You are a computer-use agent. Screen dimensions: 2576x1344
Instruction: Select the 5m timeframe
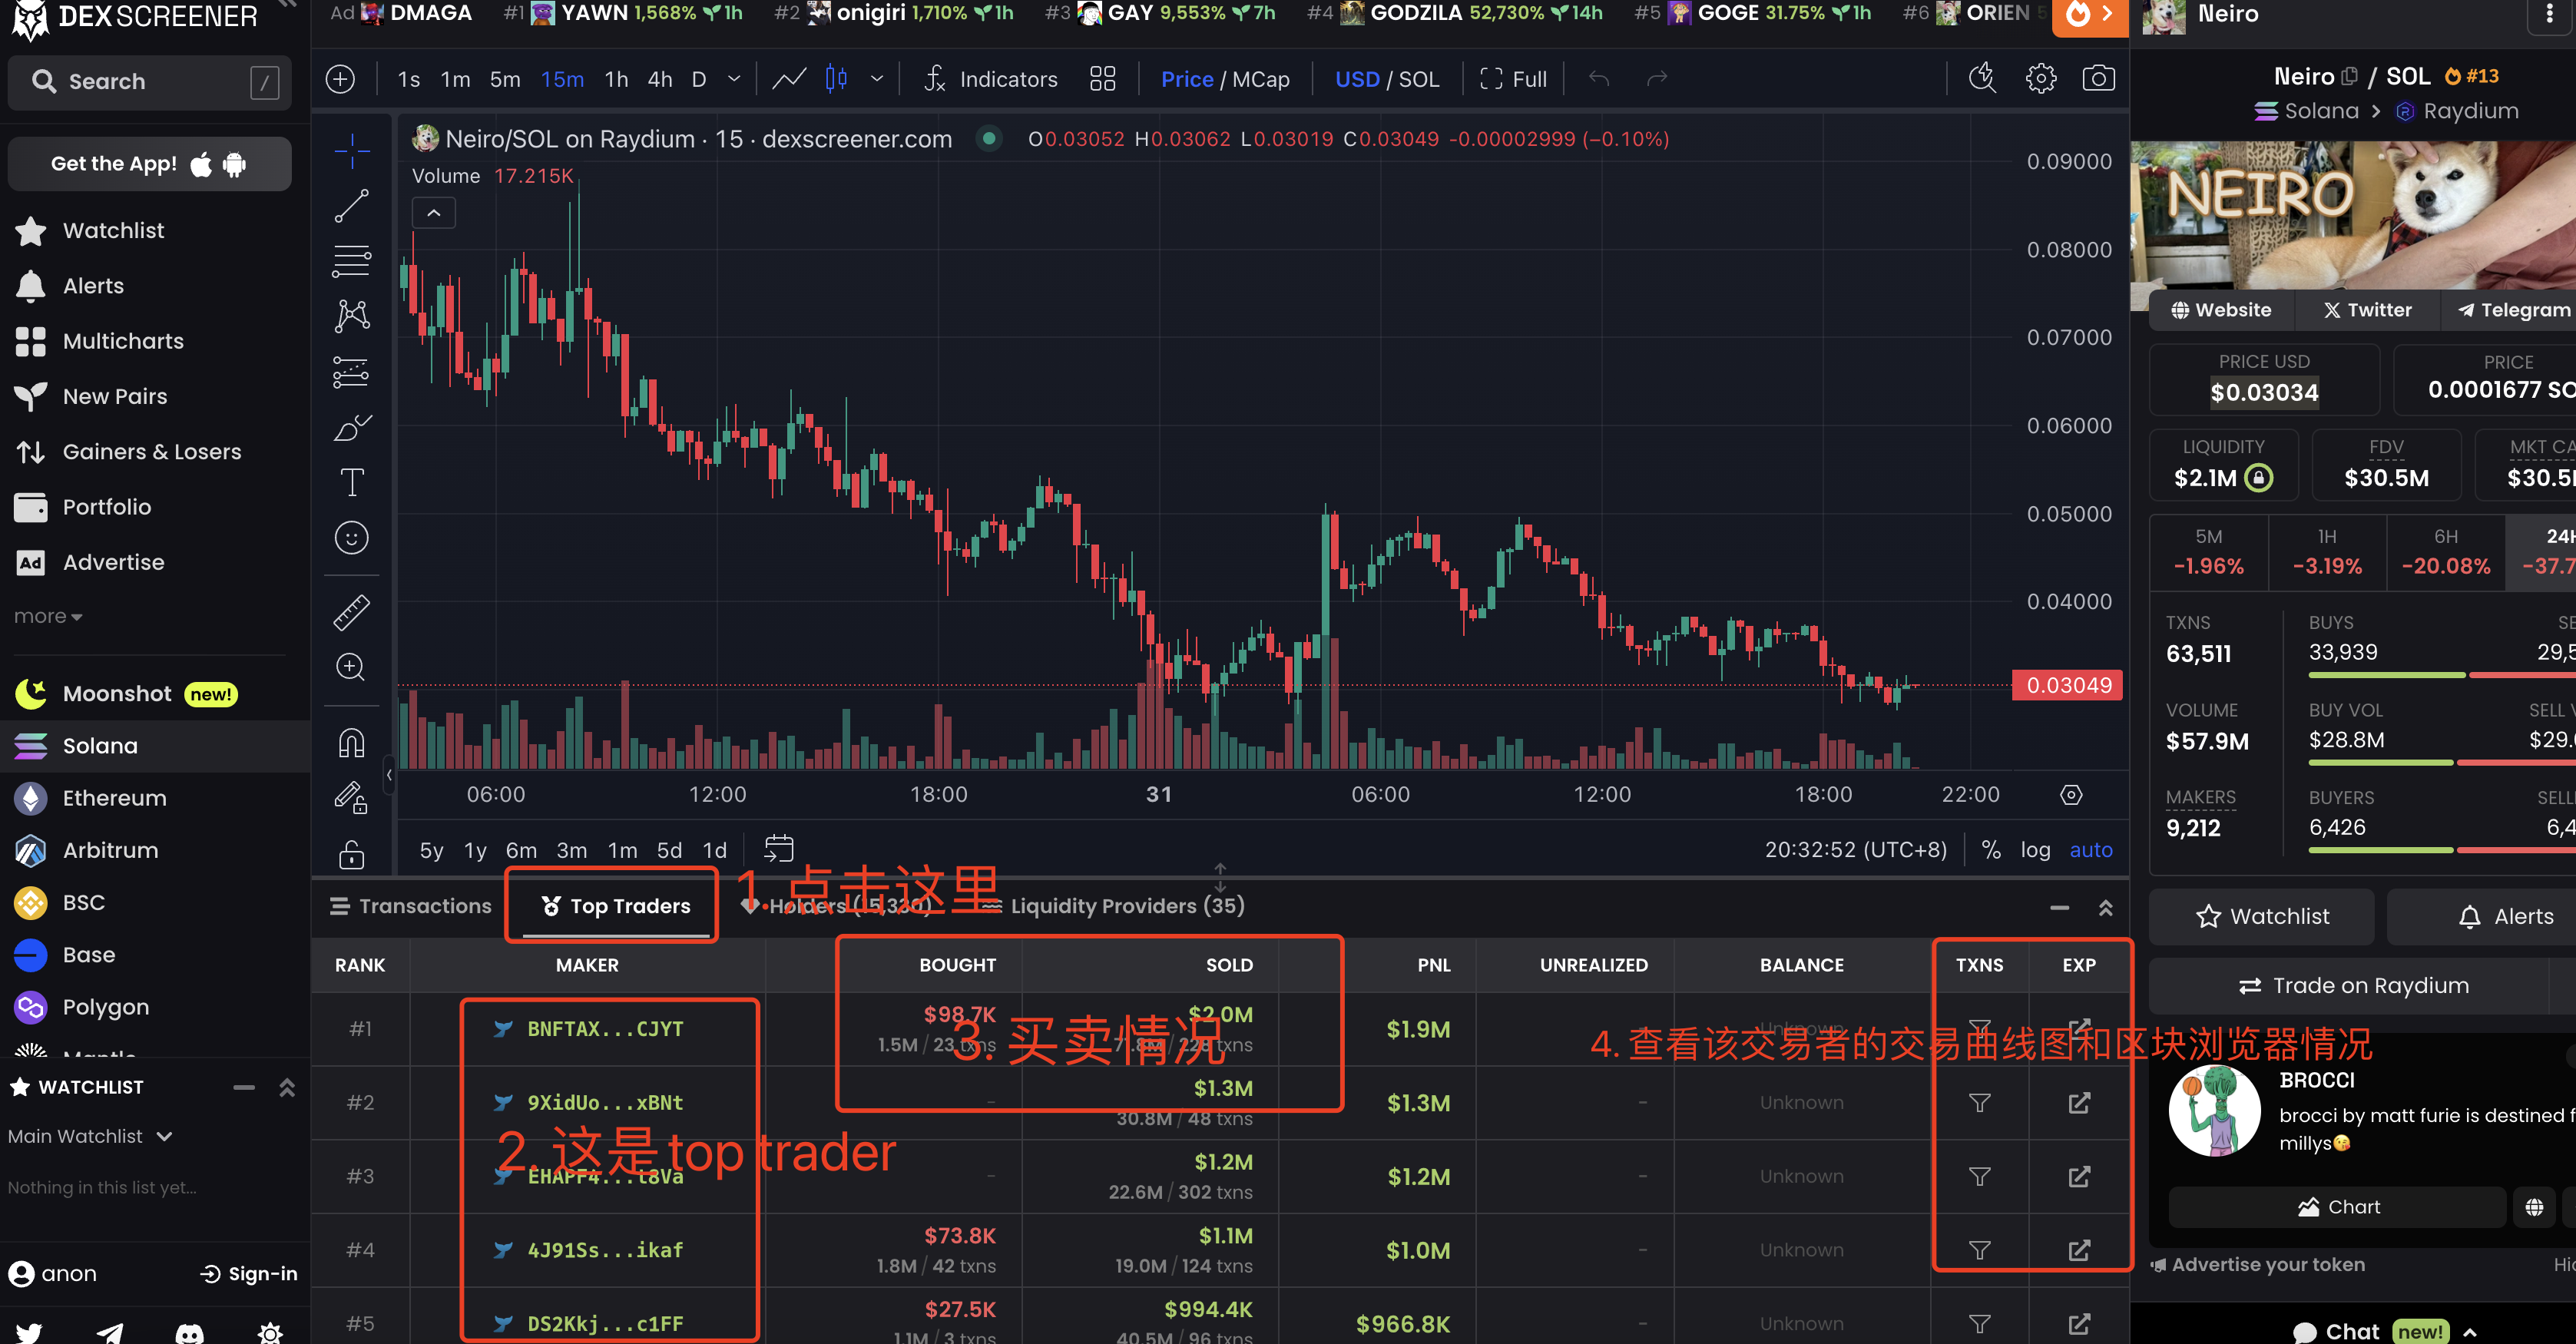505,79
